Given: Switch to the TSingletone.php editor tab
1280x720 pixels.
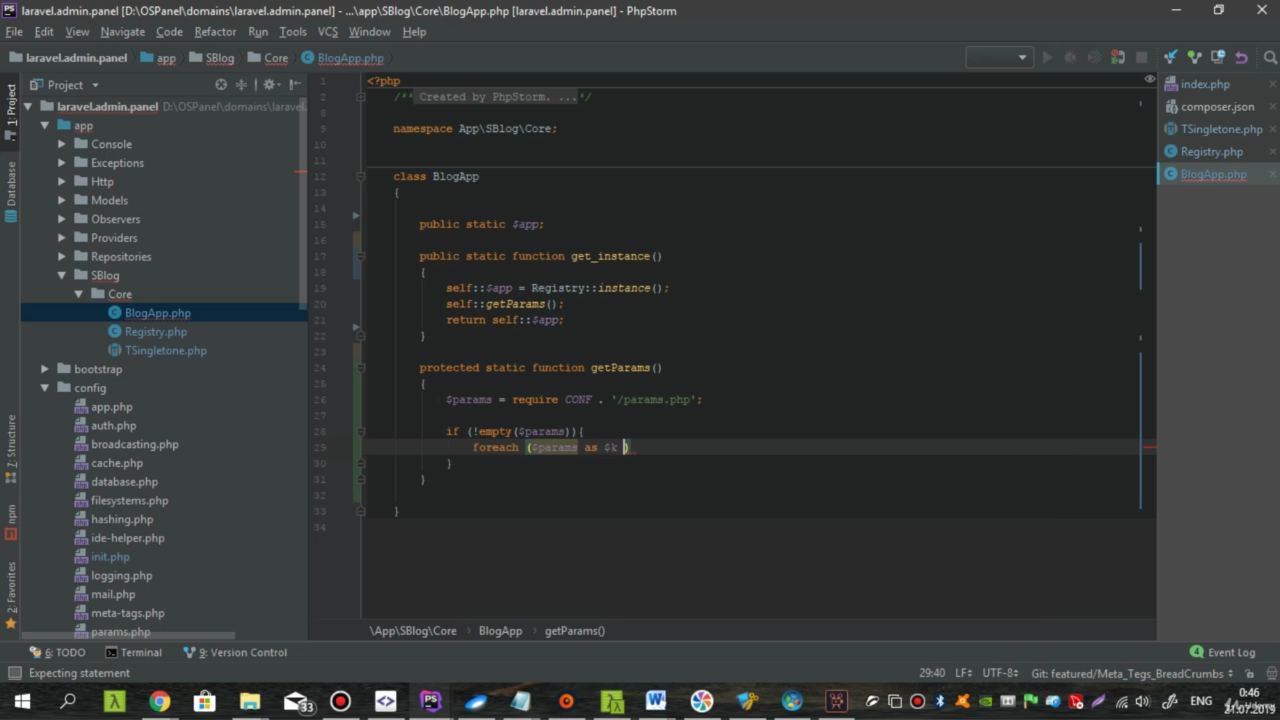Looking at the screenshot, I should click(1221, 129).
